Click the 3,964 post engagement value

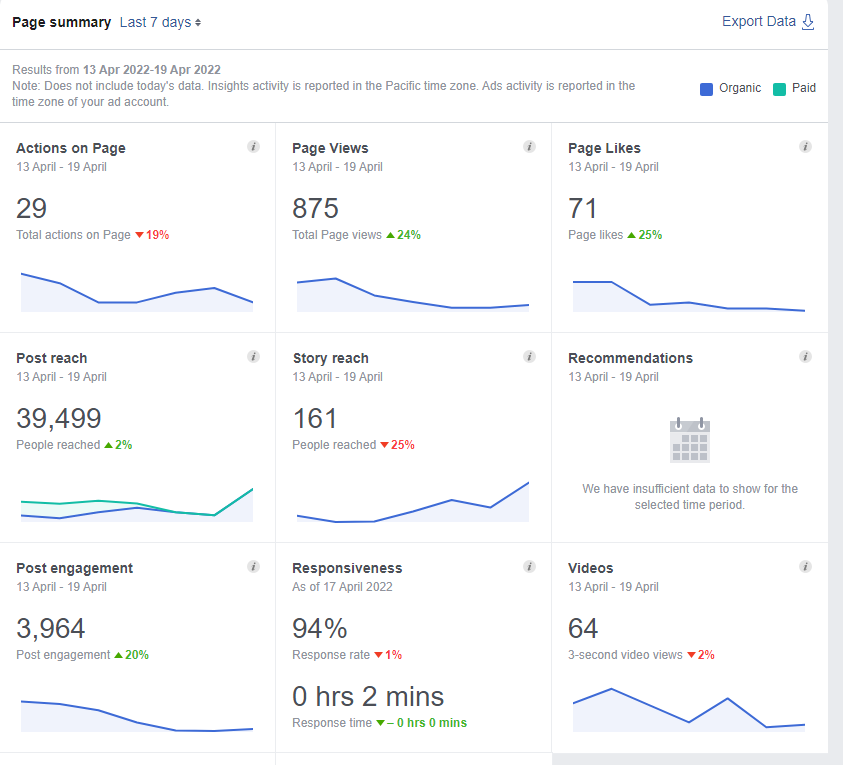tap(51, 628)
